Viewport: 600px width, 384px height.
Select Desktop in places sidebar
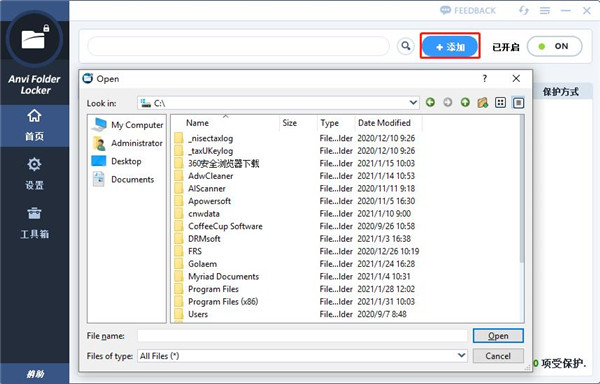click(117, 161)
